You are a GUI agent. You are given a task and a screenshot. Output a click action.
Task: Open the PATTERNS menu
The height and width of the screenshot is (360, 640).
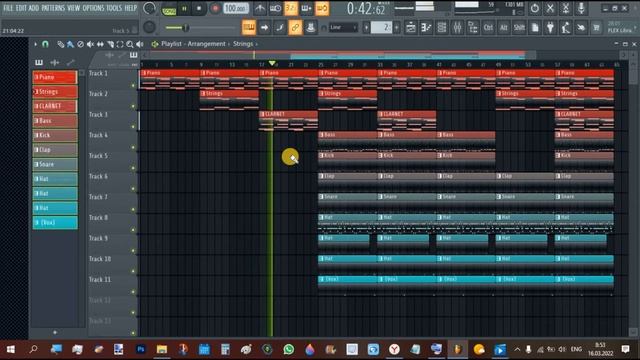tap(53, 8)
